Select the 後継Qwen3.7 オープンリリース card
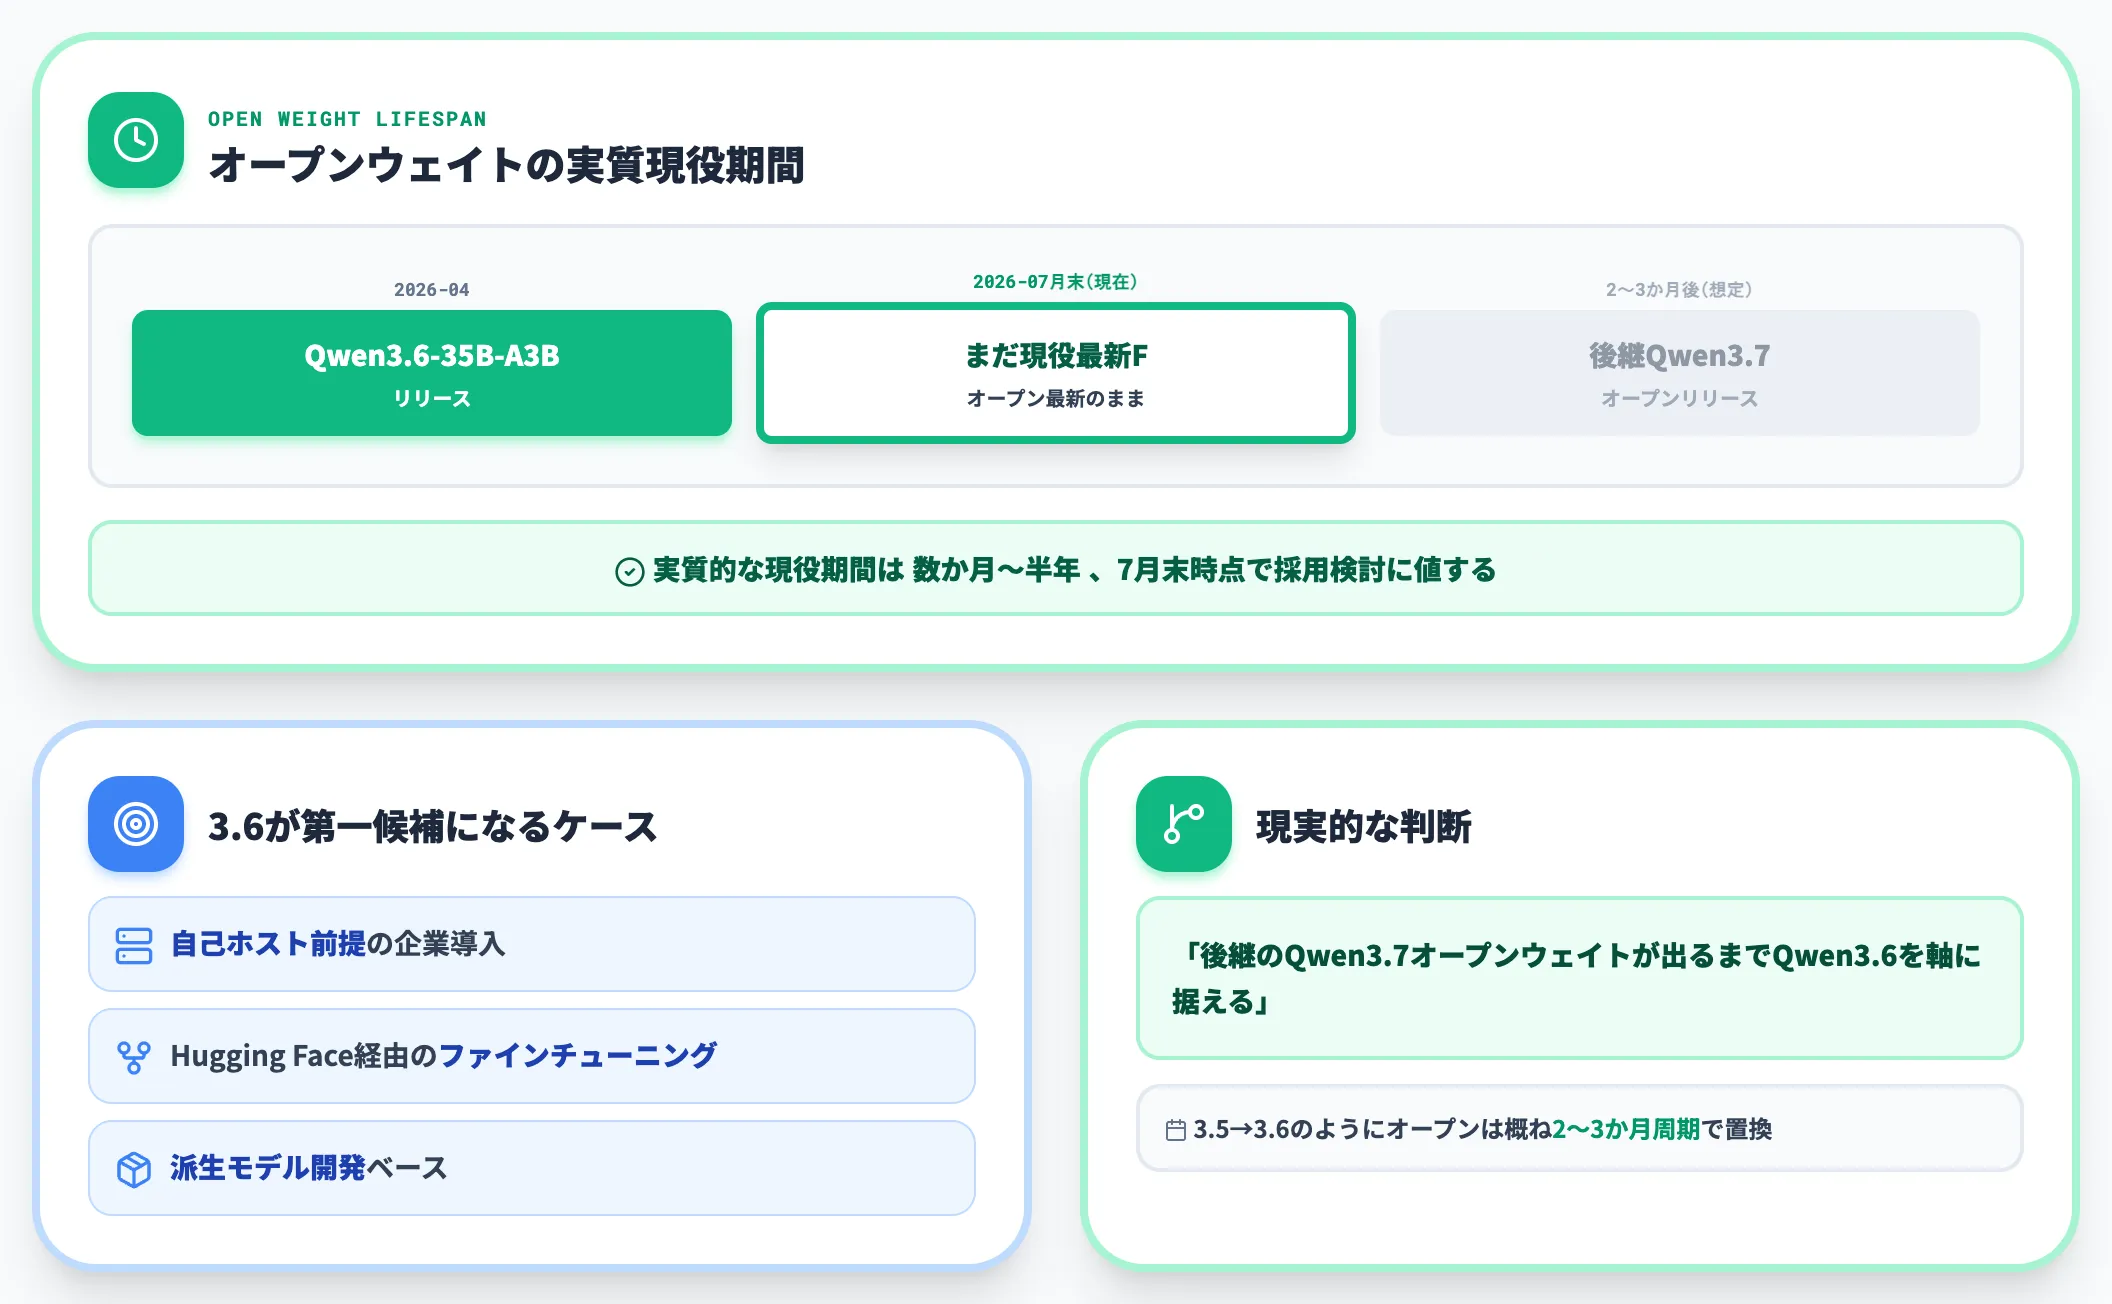 [x=1680, y=373]
